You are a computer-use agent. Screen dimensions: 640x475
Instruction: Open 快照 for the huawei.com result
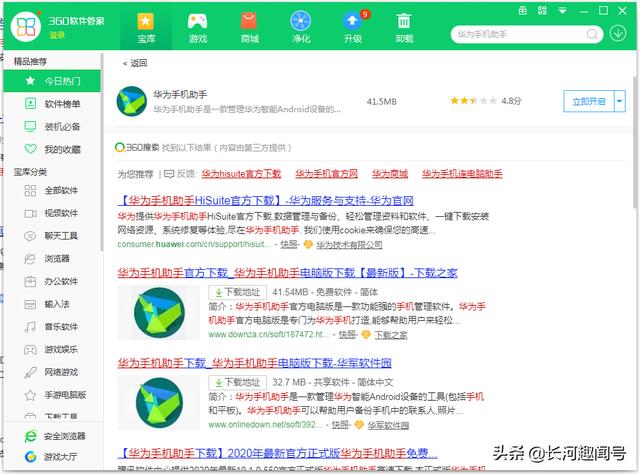pyautogui.click(x=289, y=244)
